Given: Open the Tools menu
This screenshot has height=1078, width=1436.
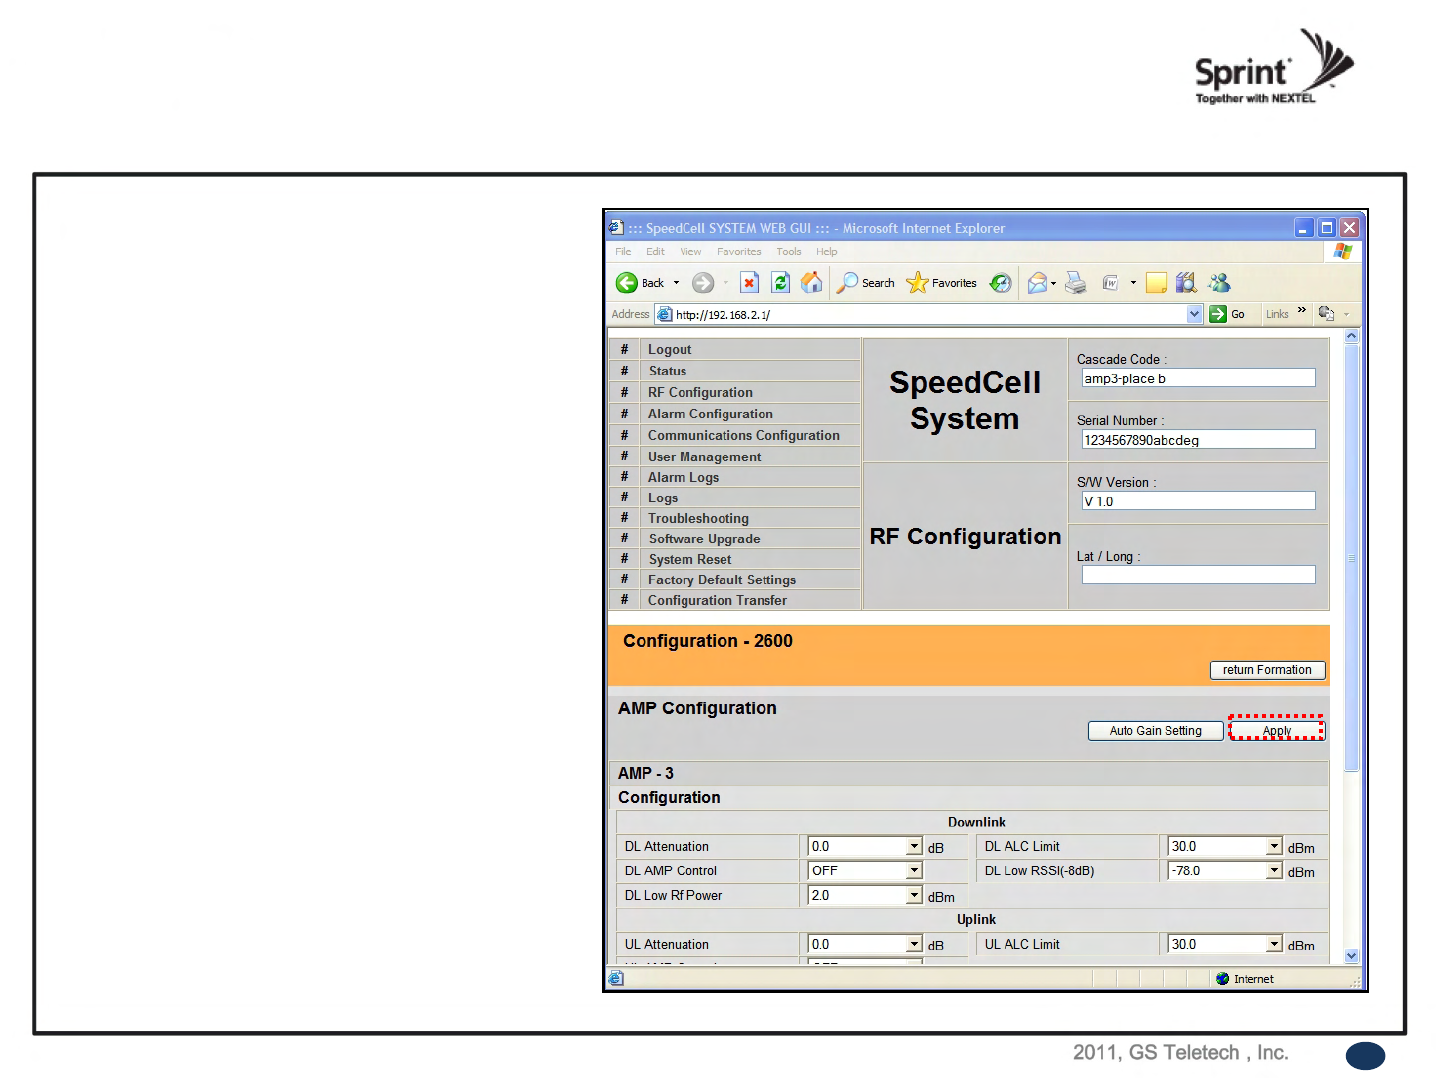Looking at the screenshot, I should click(x=788, y=252).
